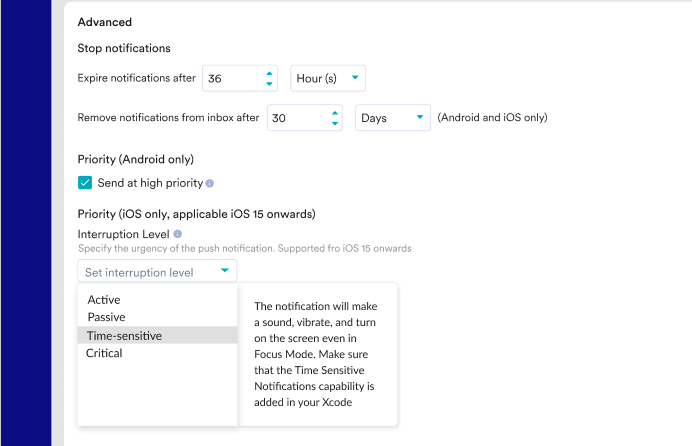
Task: Select the Active interruption level
Action: click(x=104, y=300)
